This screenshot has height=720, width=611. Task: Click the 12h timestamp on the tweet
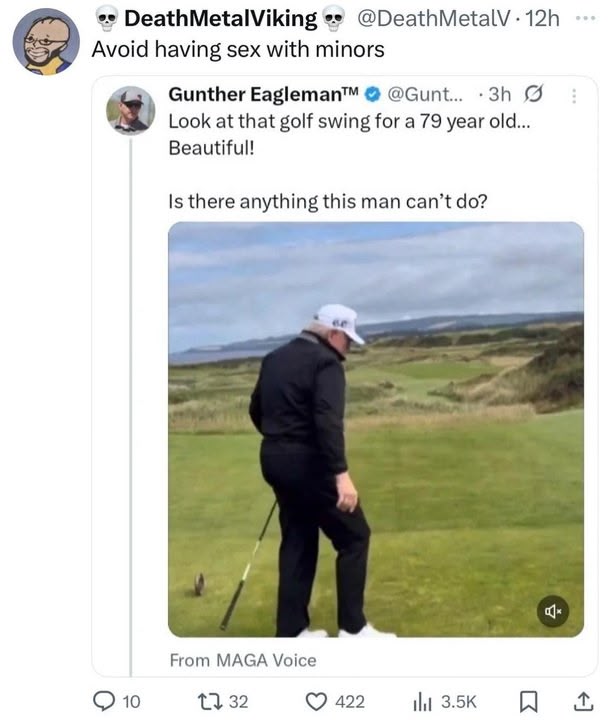click(x=541, y=18)
